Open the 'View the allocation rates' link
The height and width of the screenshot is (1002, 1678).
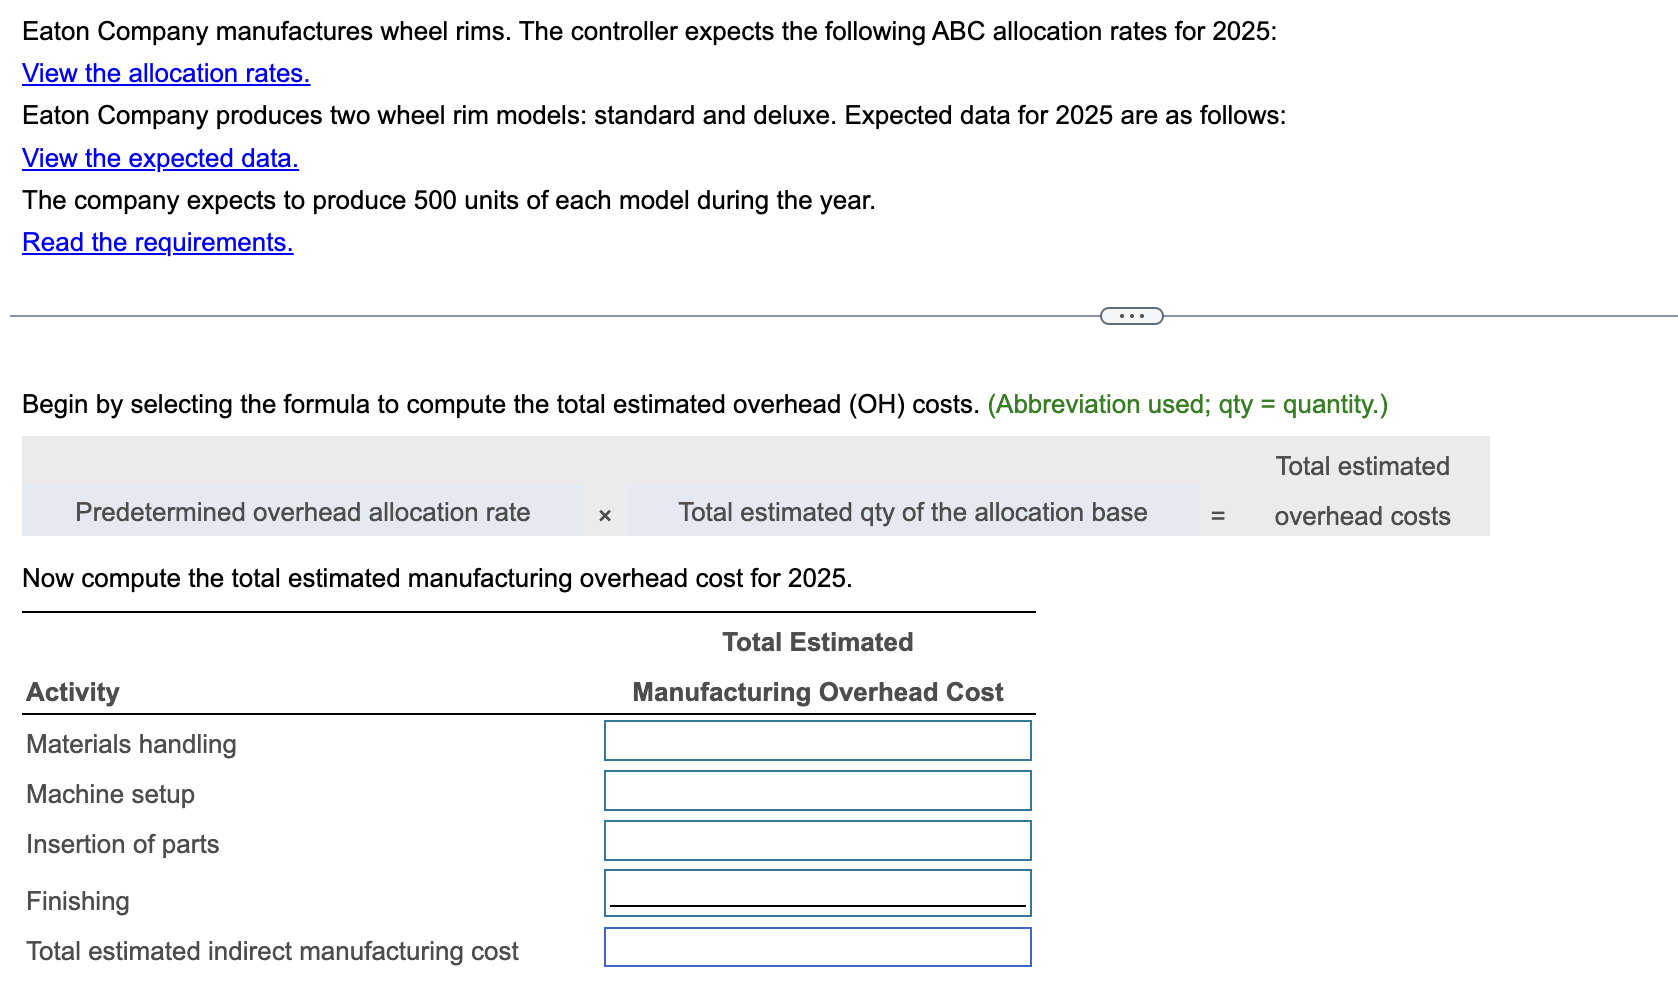[166, 73]
